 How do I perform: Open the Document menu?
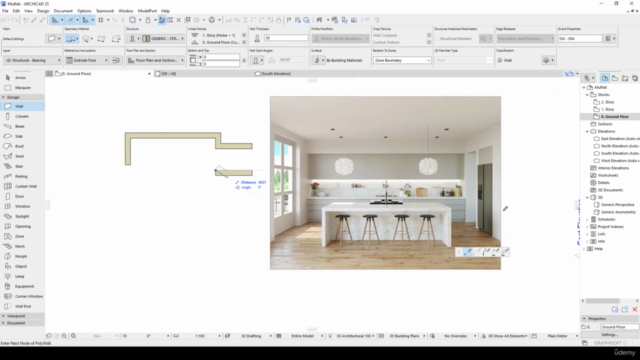pos(63,11)
